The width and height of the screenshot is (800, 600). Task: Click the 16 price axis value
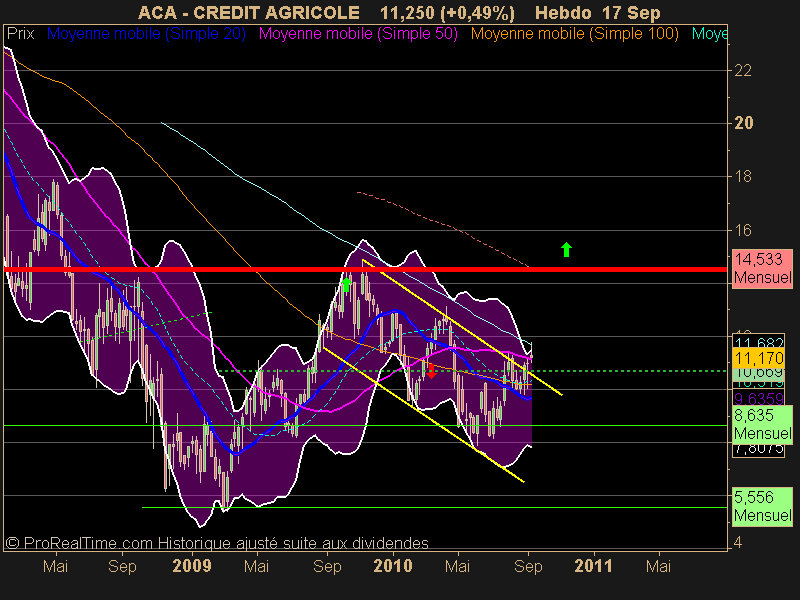coord(742,230)
